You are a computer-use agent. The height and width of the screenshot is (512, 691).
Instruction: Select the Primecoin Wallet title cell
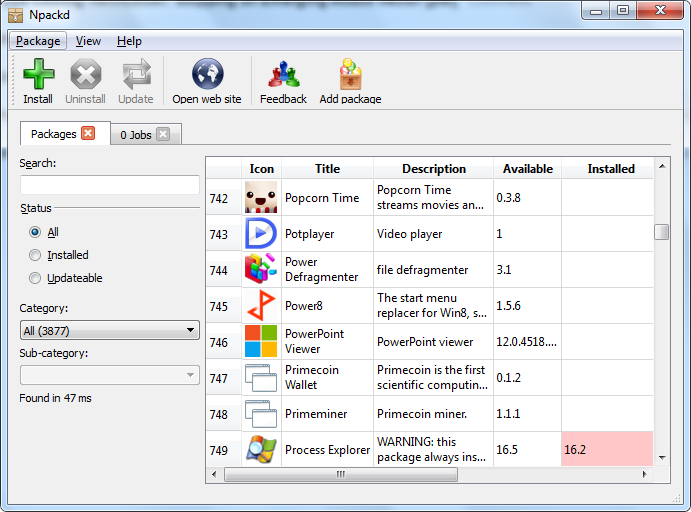click(327, 378)
